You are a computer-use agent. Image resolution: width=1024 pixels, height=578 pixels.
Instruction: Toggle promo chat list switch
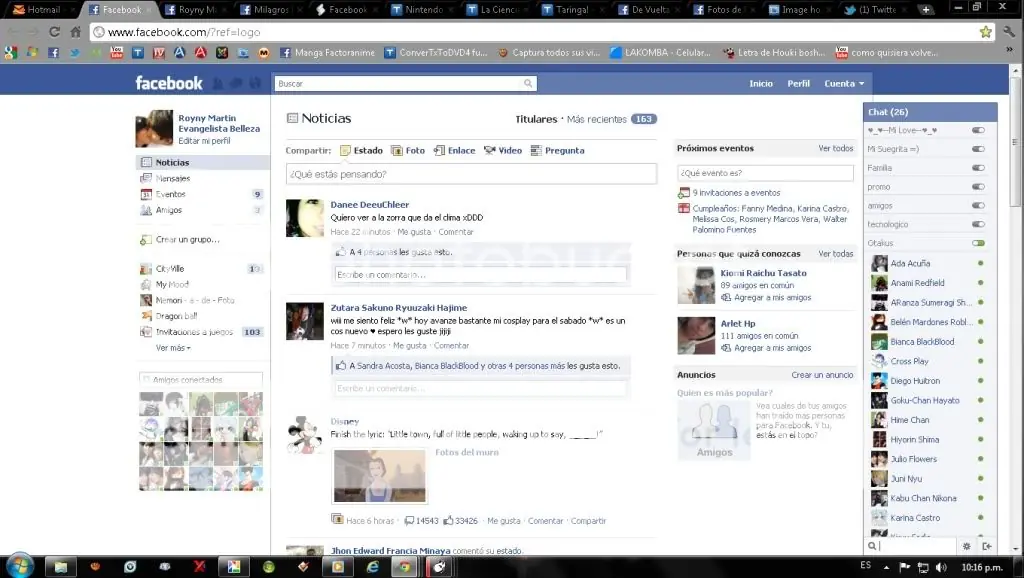point(978,187)
